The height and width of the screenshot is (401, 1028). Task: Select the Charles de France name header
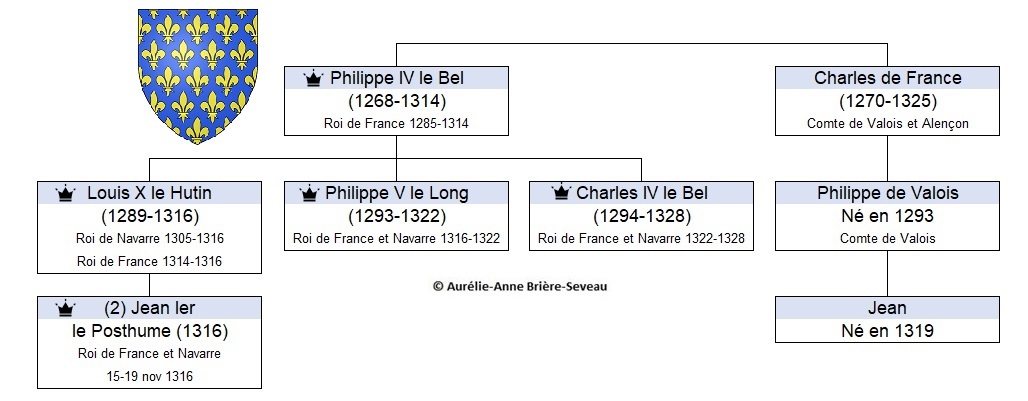[887, 78]
